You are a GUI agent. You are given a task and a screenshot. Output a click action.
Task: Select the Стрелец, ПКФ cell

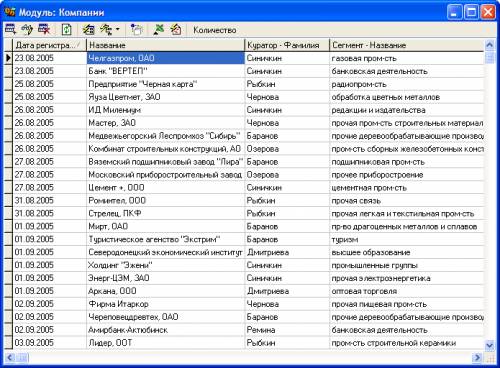pos(166,213)
